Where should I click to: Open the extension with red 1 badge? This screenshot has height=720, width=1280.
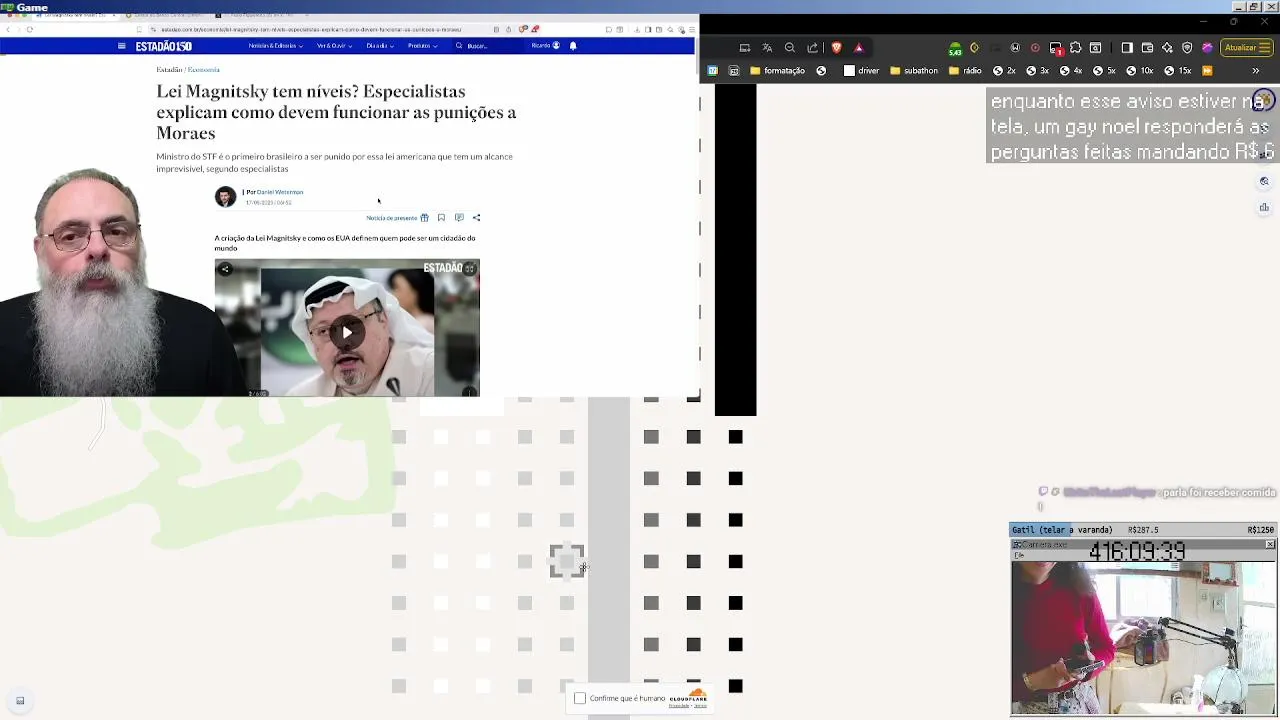[x=1056, y=48]
